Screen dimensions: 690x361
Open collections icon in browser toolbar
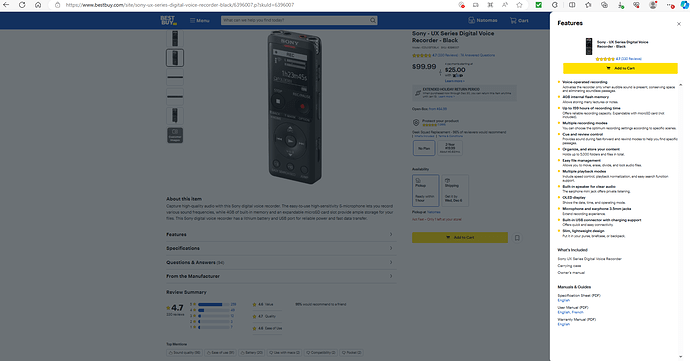point(604,5)
